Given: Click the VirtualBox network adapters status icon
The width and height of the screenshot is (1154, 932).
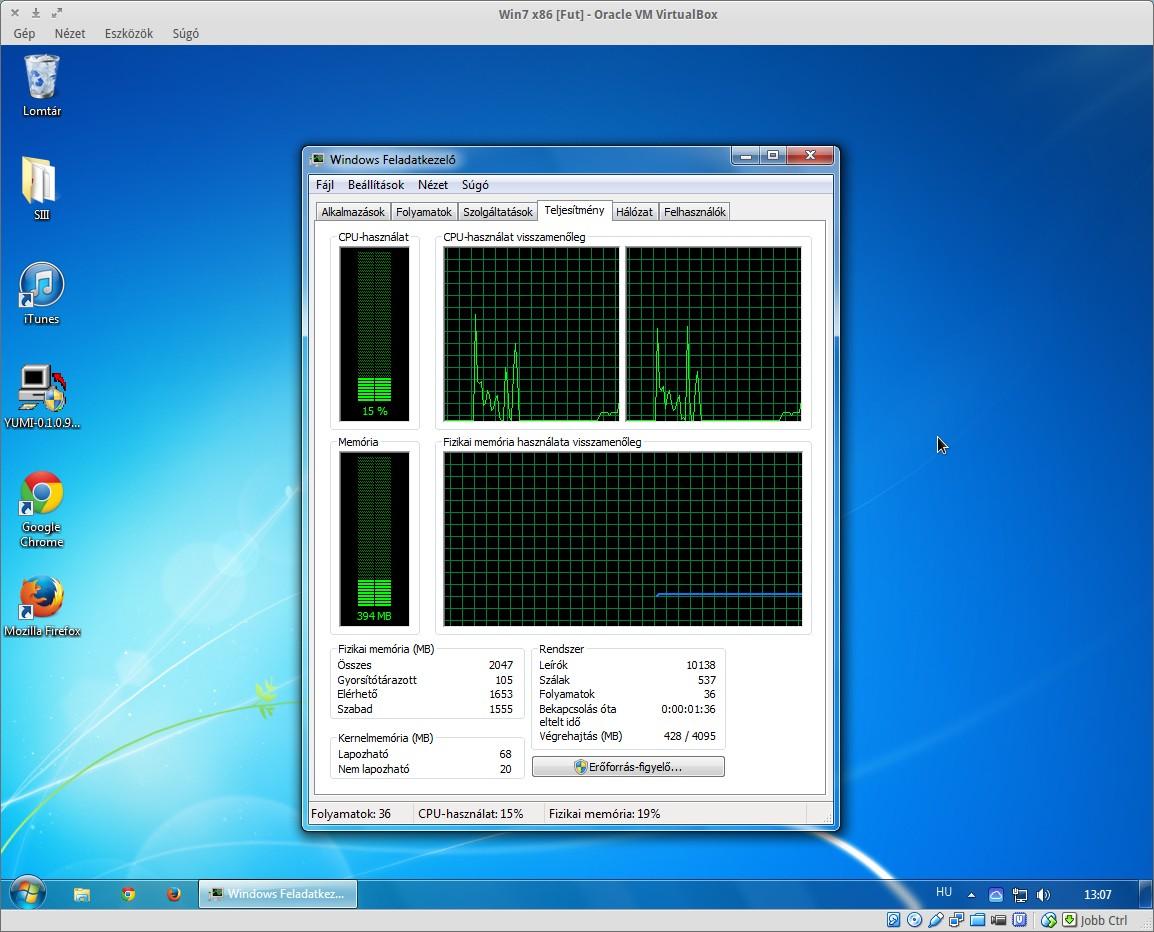Looking at the screenshot, I should point(957,919).
